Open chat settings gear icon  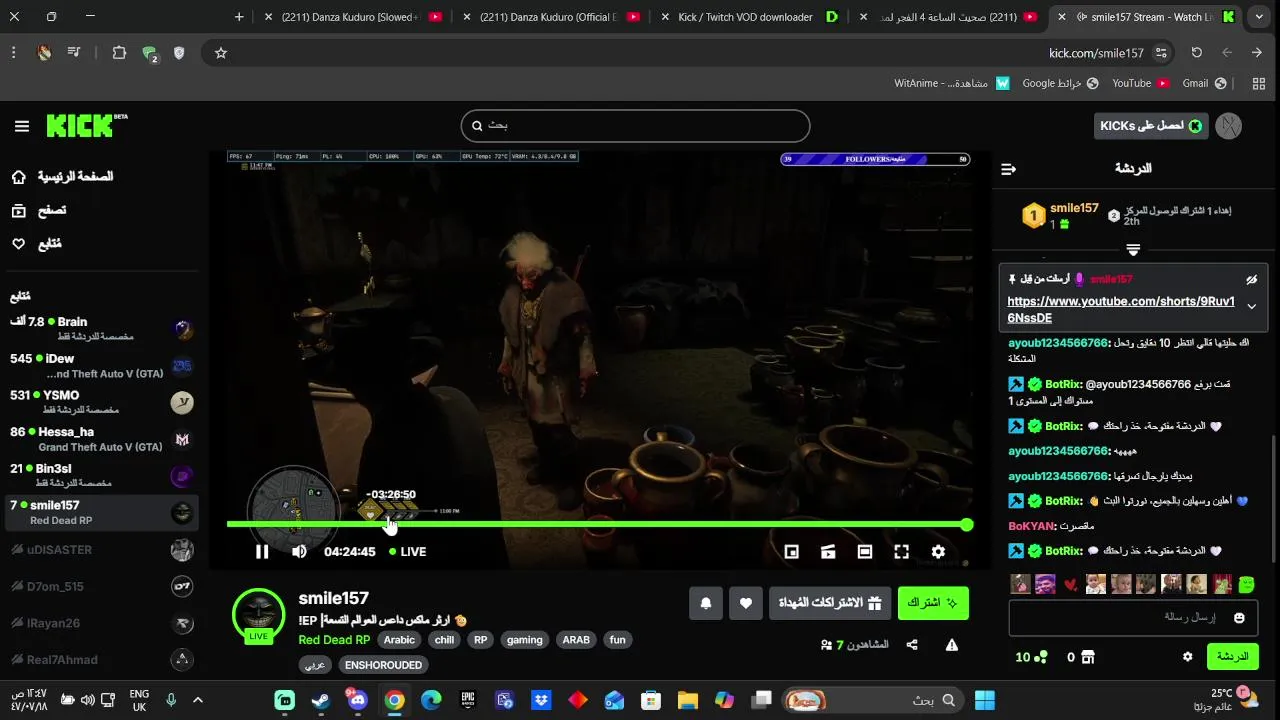pos(1187,657)
